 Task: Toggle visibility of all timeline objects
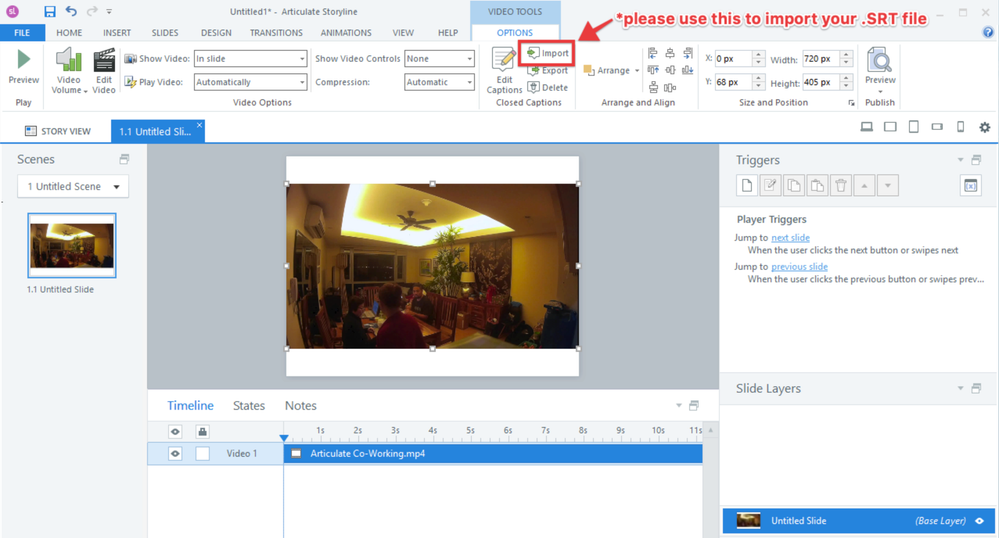coord(175,432)
